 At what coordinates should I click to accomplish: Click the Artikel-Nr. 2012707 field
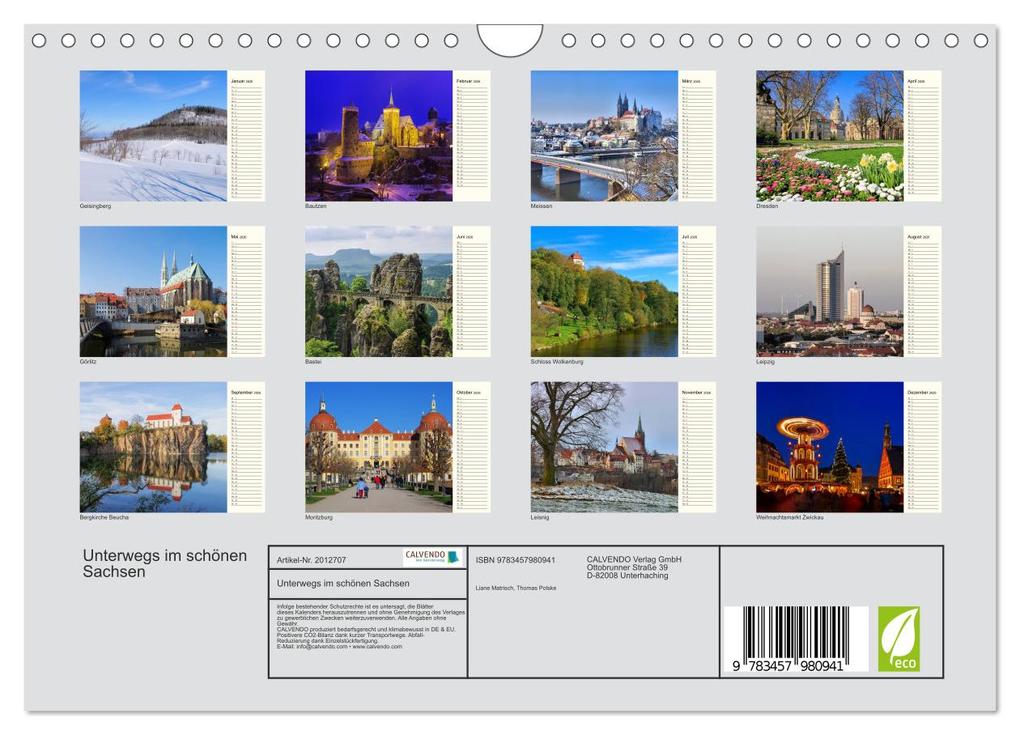pyautogui.click(x=312, y=560)
